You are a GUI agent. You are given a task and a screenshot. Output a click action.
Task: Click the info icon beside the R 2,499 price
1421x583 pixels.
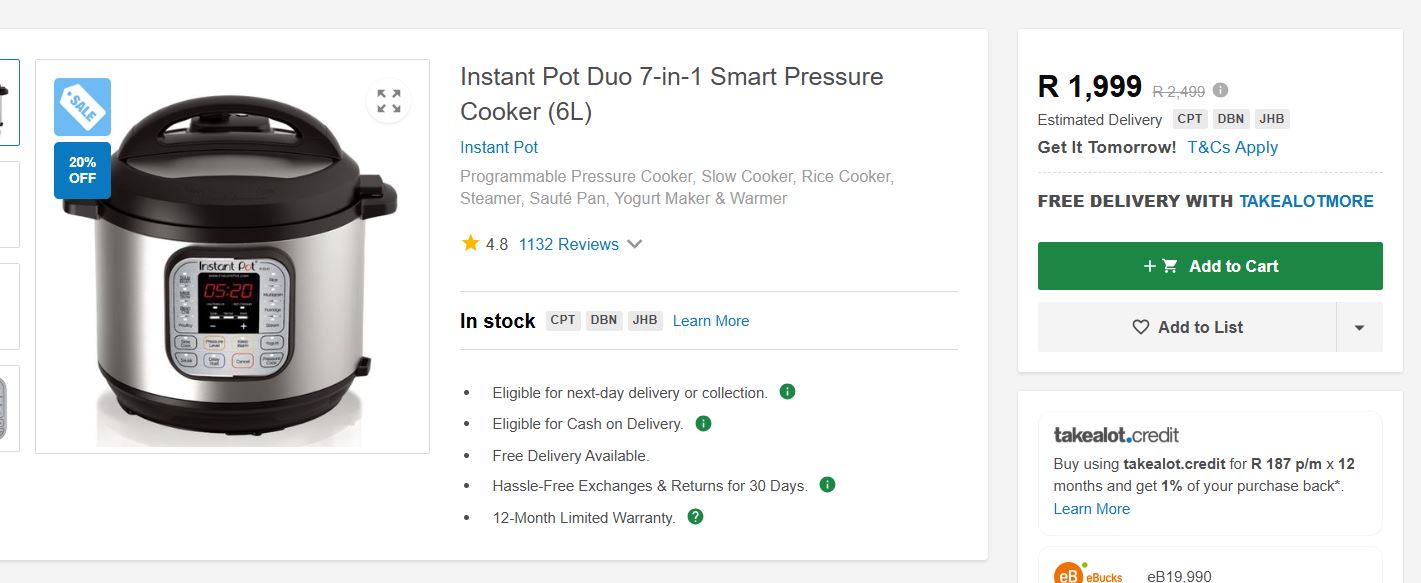[x=1219, y=89]
